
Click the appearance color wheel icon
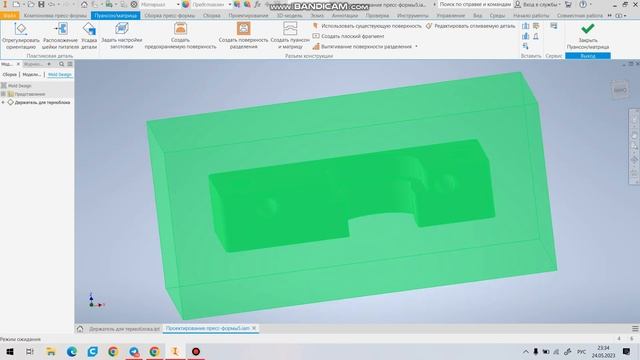click(186, 4)
